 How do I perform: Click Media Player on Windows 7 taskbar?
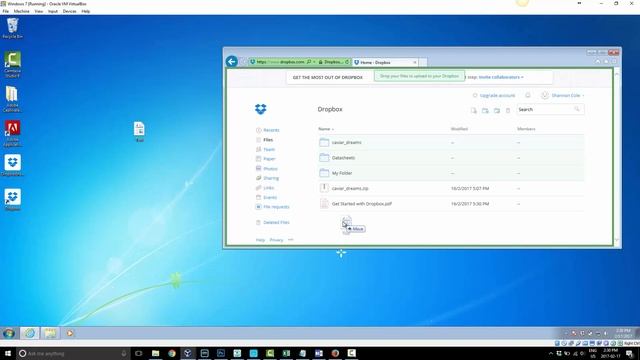click(70, 333)
